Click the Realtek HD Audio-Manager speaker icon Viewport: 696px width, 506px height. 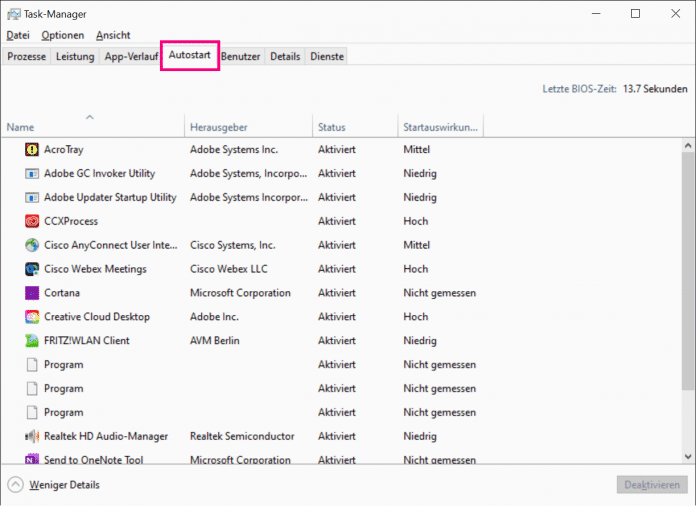pos(31,437)
